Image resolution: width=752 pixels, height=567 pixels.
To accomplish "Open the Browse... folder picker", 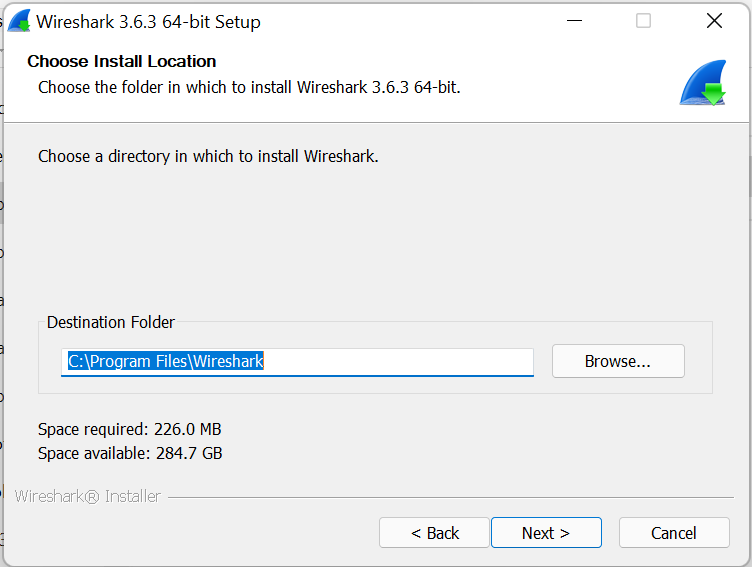I will click(x=618, y=361).
